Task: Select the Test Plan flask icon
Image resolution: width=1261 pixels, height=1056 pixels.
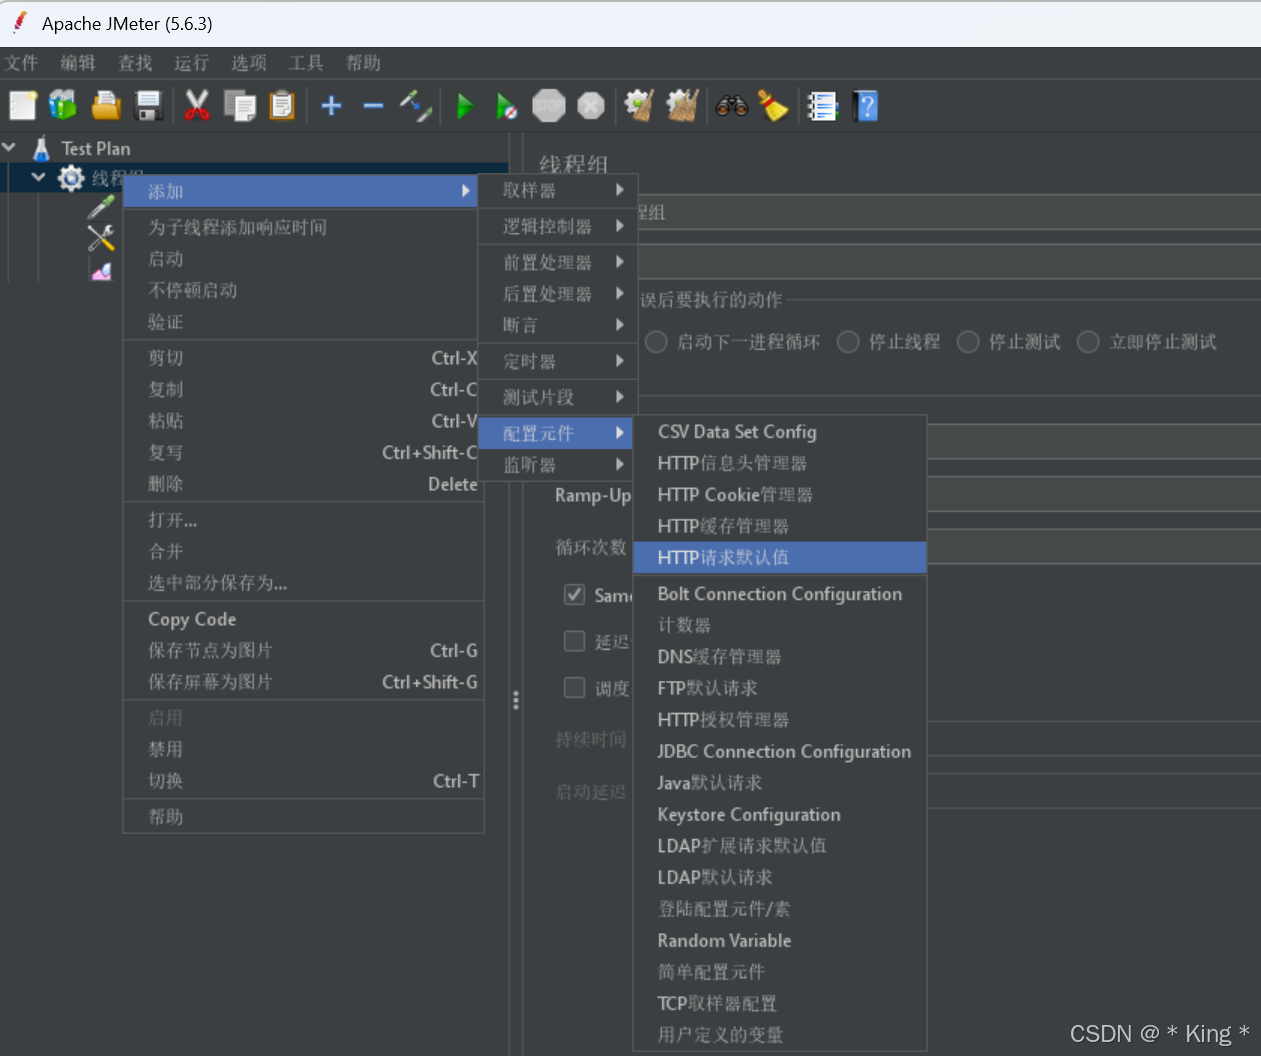Action: click(41, 148)
